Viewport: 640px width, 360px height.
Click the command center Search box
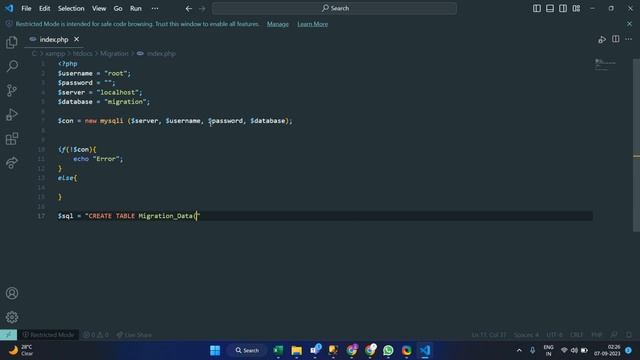[334, 8]
